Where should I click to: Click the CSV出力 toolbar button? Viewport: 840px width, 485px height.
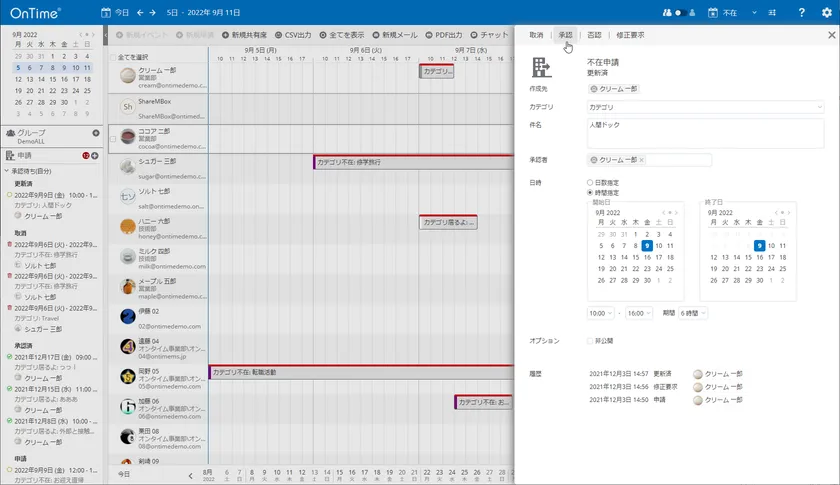[289, 34]
